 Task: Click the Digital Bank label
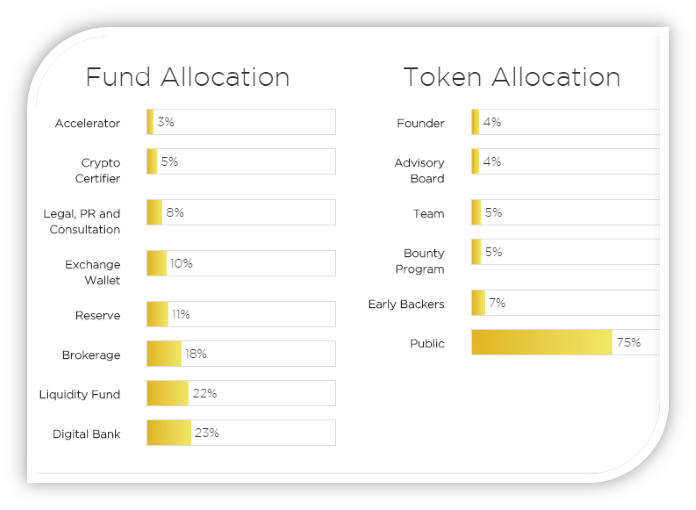[x=86, y=434]
